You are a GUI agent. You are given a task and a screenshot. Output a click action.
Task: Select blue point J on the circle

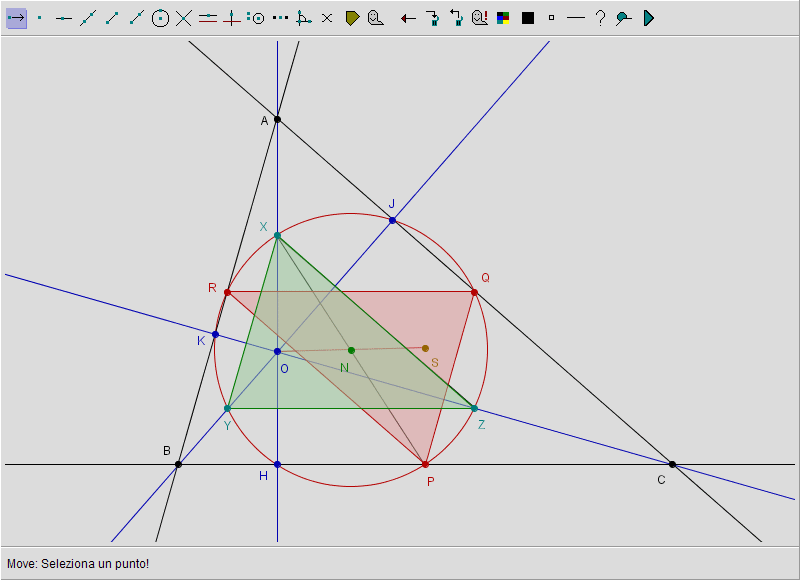392,220
